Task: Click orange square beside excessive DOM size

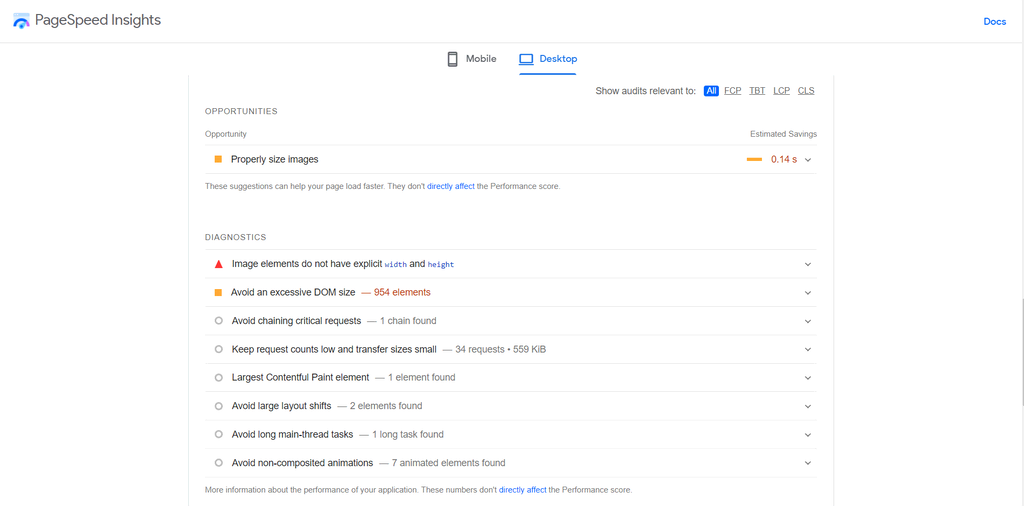Action: coord(218,293)
